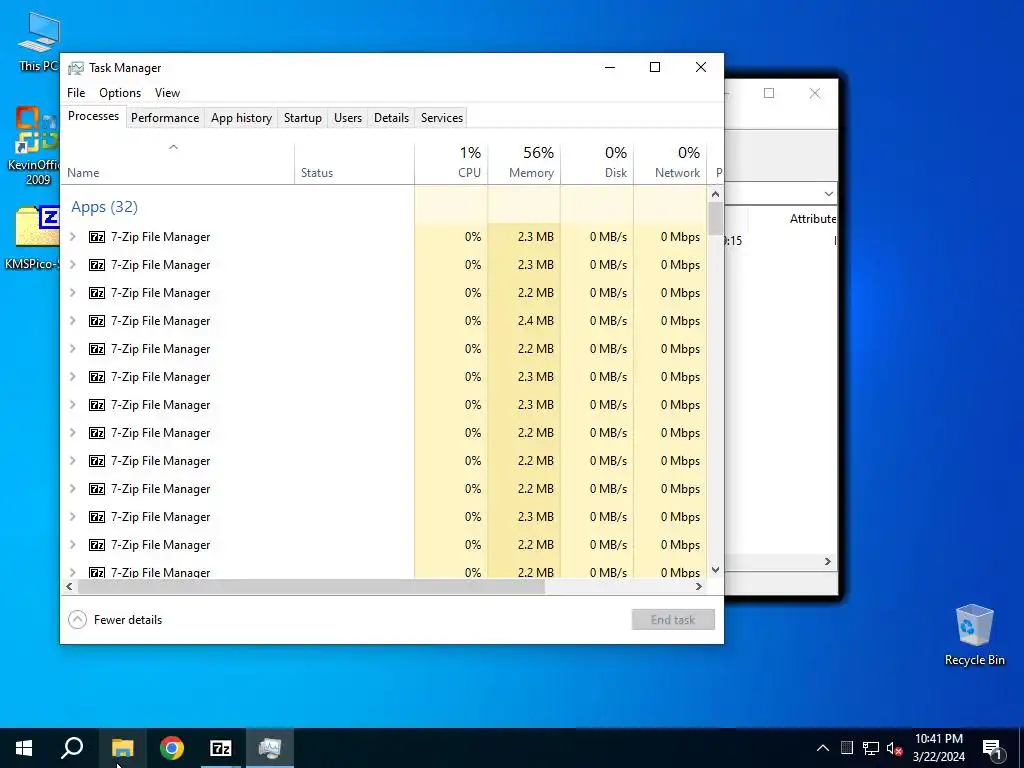Screen dimensions: 1024x768
Task: Open taskbar Search
Action: pos(72,748)
